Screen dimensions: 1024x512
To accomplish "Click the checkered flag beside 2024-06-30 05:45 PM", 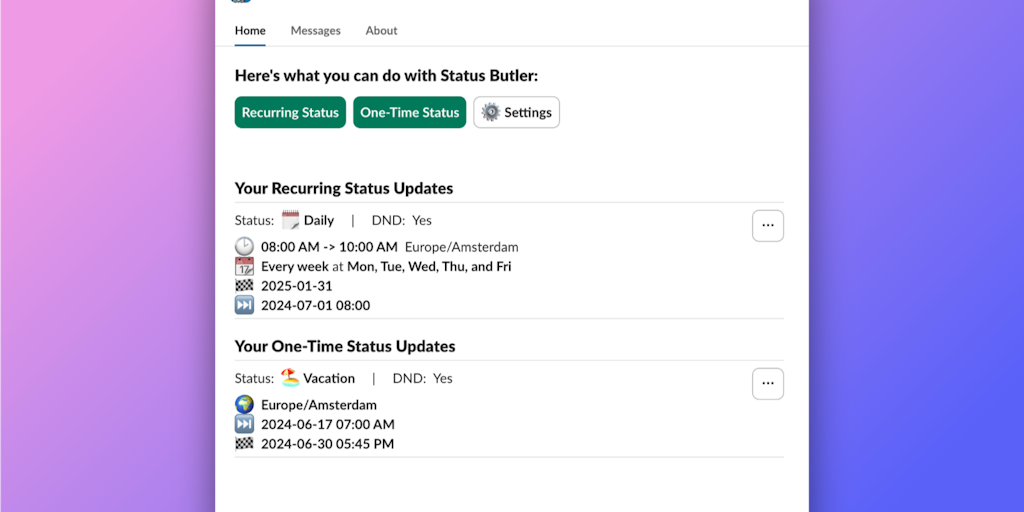I will 244,443.
